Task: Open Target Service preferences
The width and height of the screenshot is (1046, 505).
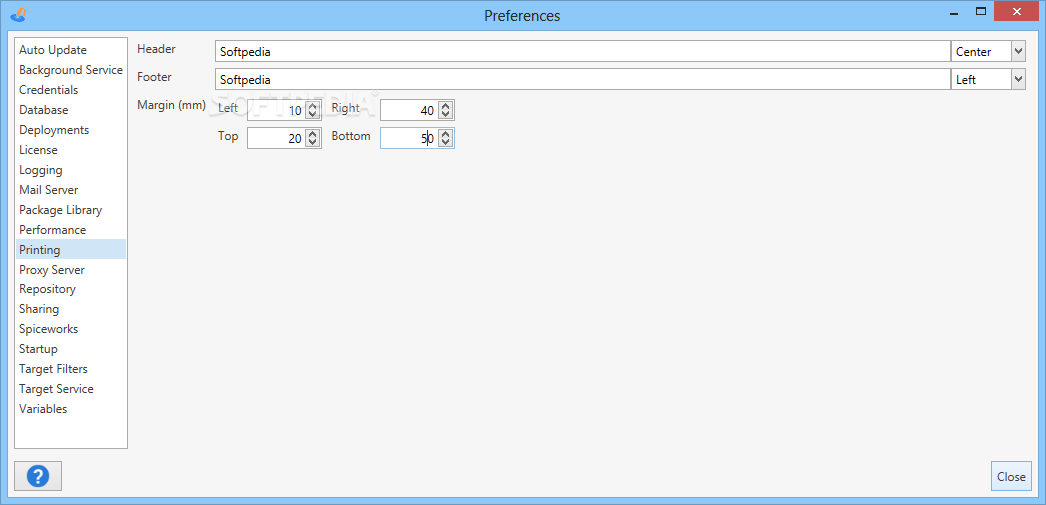Action: (71, 389)
